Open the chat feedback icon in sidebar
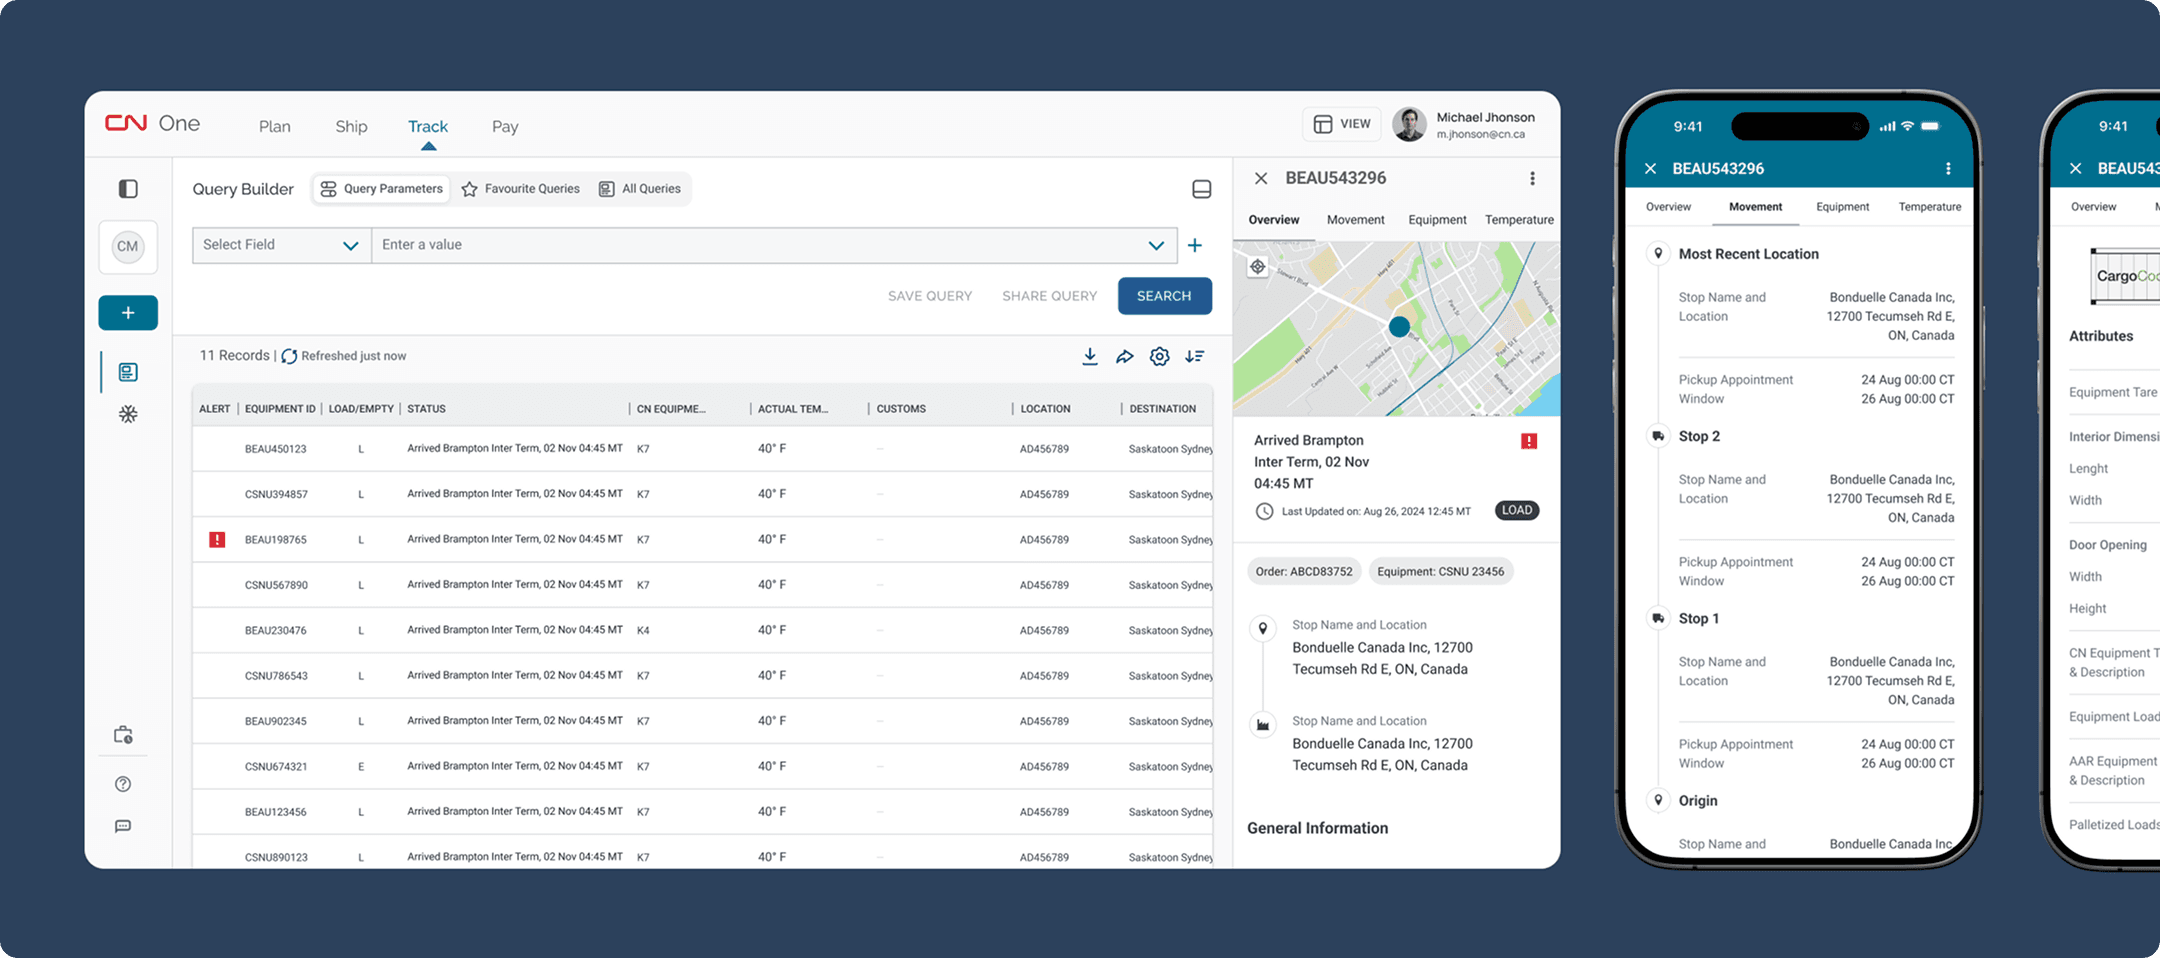The width and height of the screenshot is (2160, 958). pyautogui.click(x=123, y=826)
